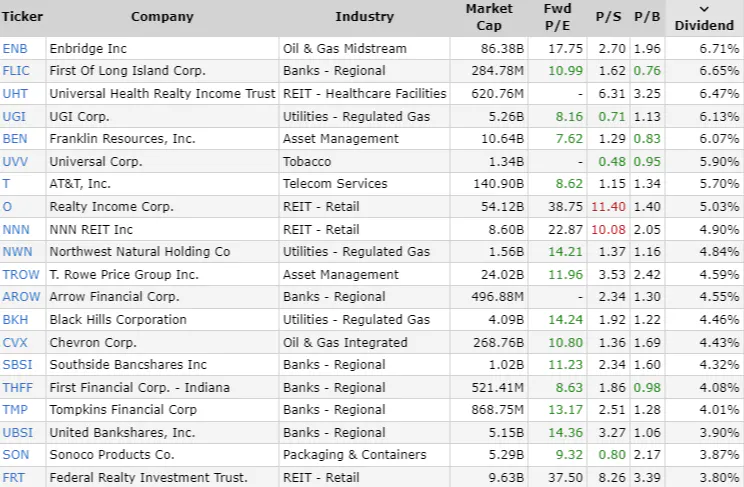Screen dimensions: 744x487
Task: Sort table by Industry column header
Action: (x=364, y=17)
